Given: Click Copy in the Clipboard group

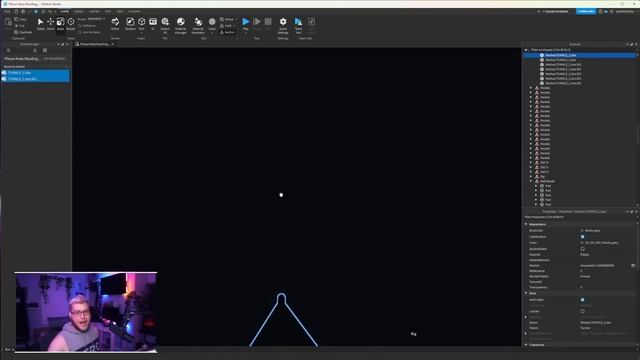Looking at the screenshot, I should pyautogui.click(x=20, y=19).
